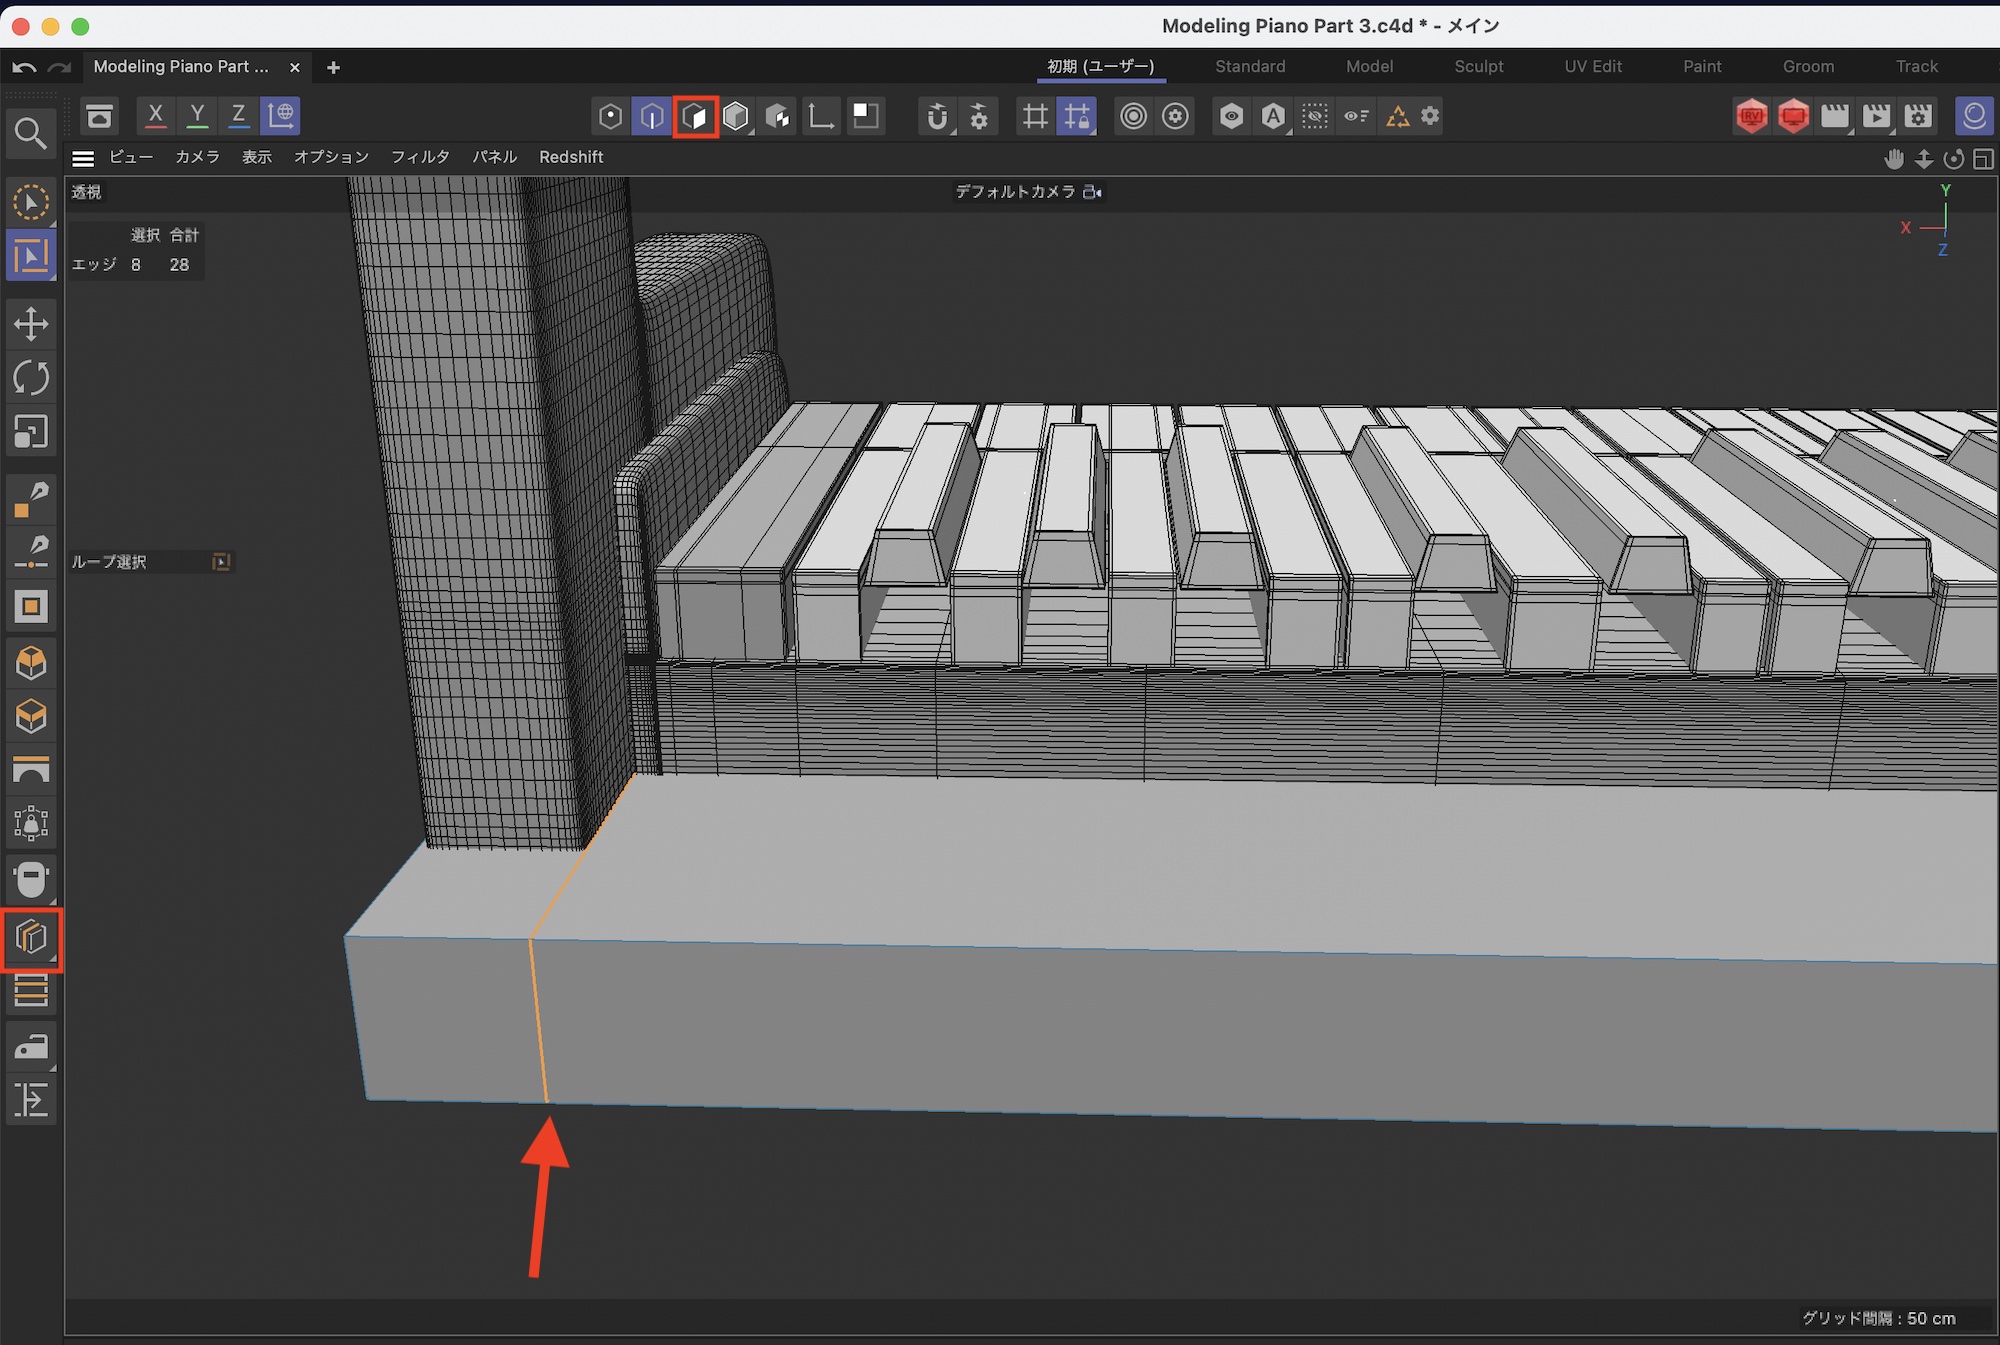Switch to Points mode
The height and width of the screenshot is (1345, 2000).
pyautogui.click(x=610, y=116)
